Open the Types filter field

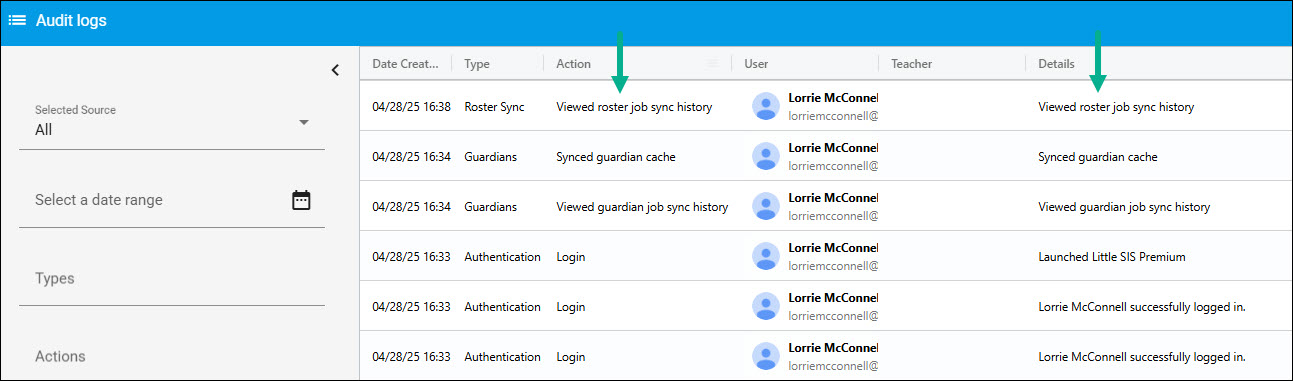click(172, 278)
